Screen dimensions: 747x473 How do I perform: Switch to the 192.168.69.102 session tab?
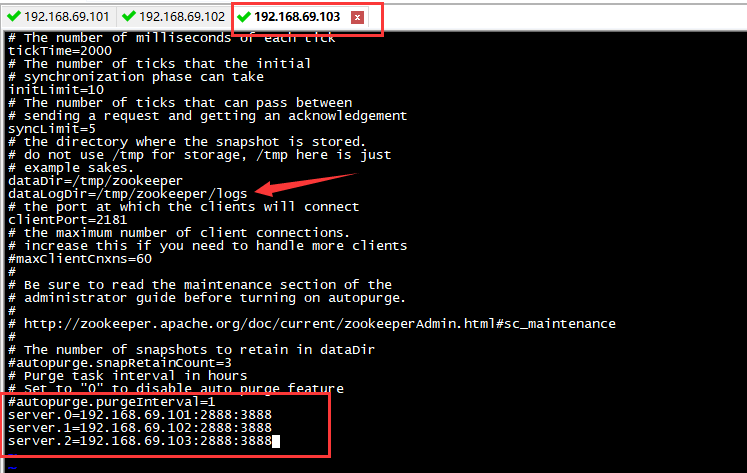click(x=173, y=17)
